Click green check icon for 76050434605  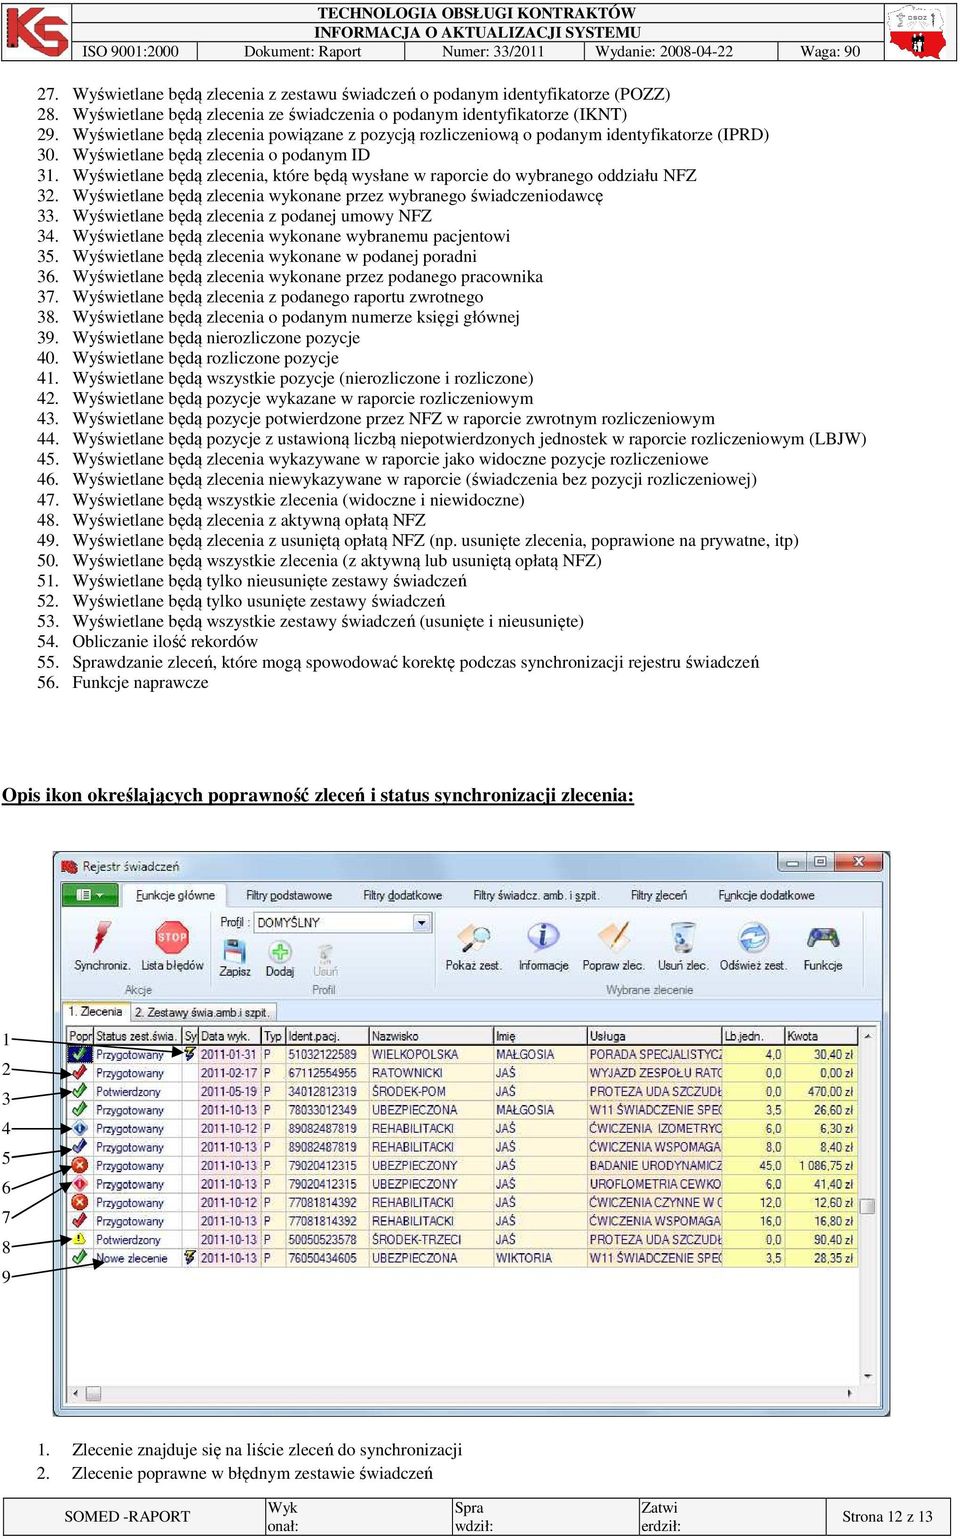coord(78,1258)
